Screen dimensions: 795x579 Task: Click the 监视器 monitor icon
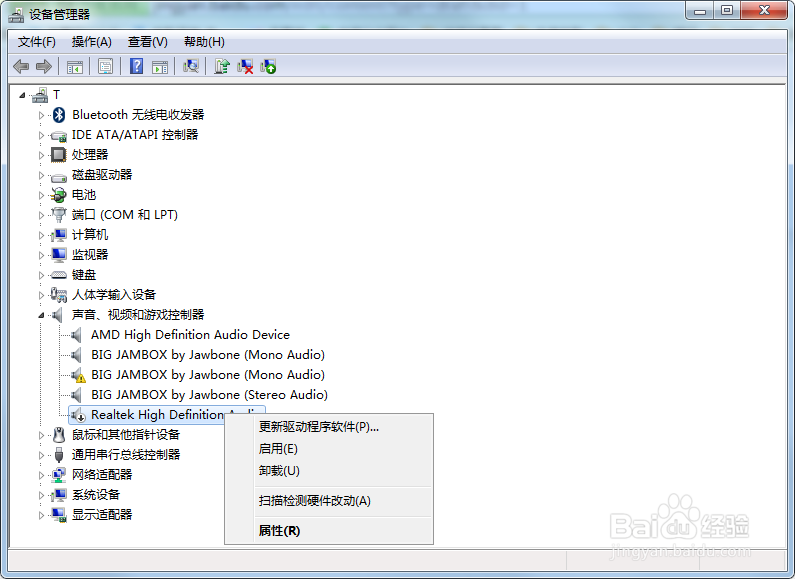59,255
